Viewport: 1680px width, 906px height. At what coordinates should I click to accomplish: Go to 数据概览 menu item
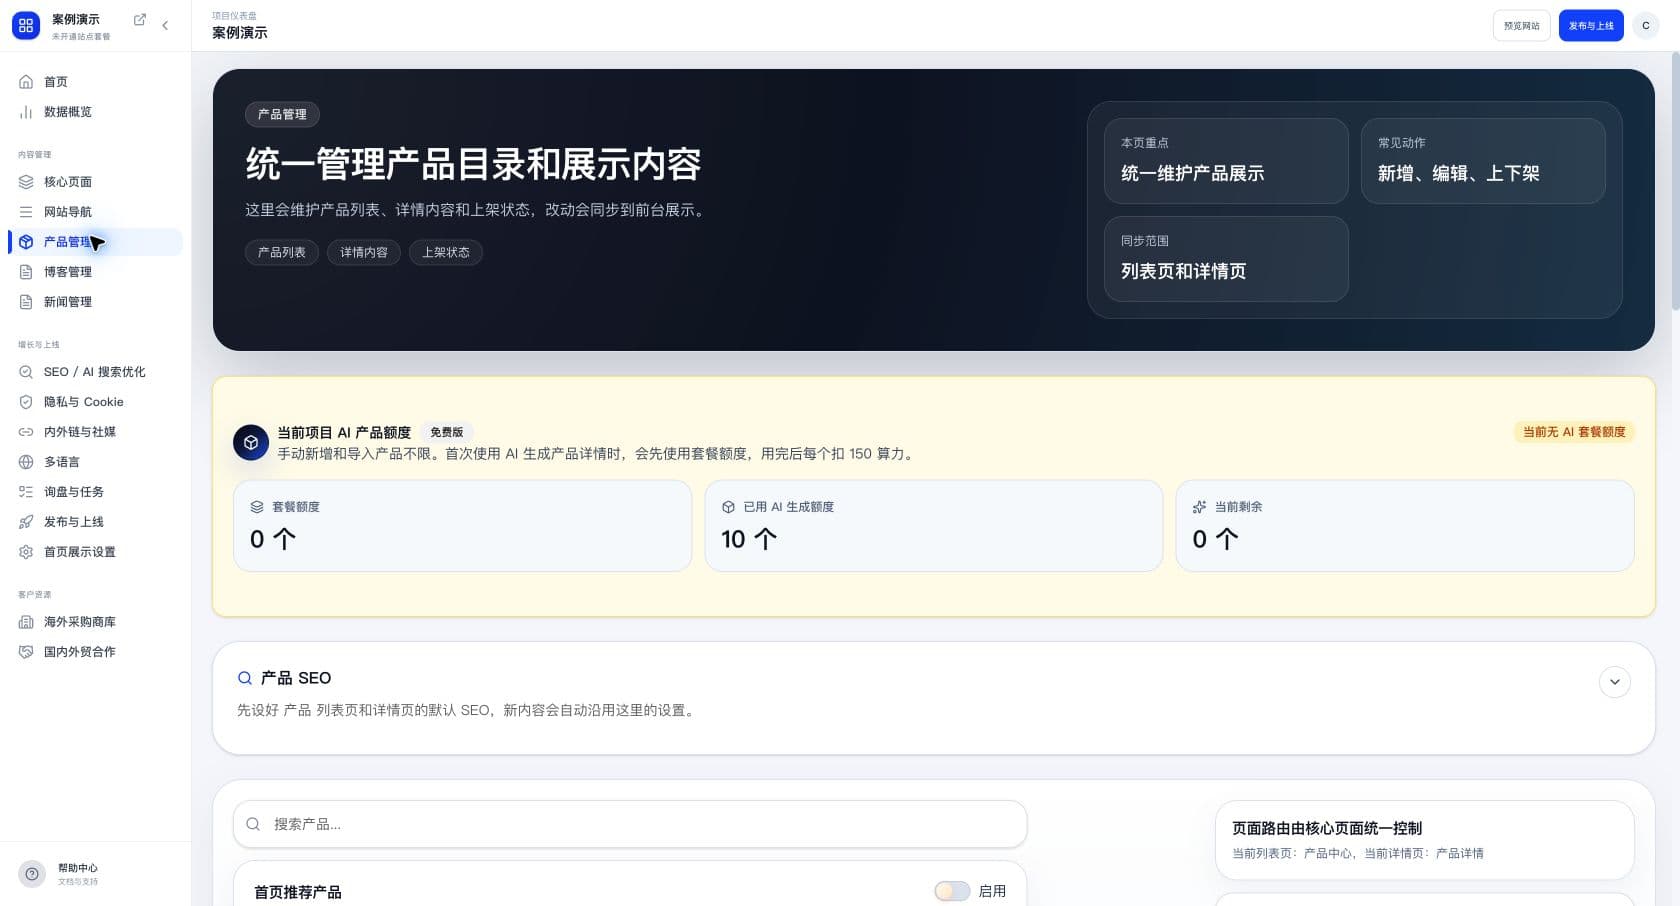pyautogui.click(x=96, y=112)
